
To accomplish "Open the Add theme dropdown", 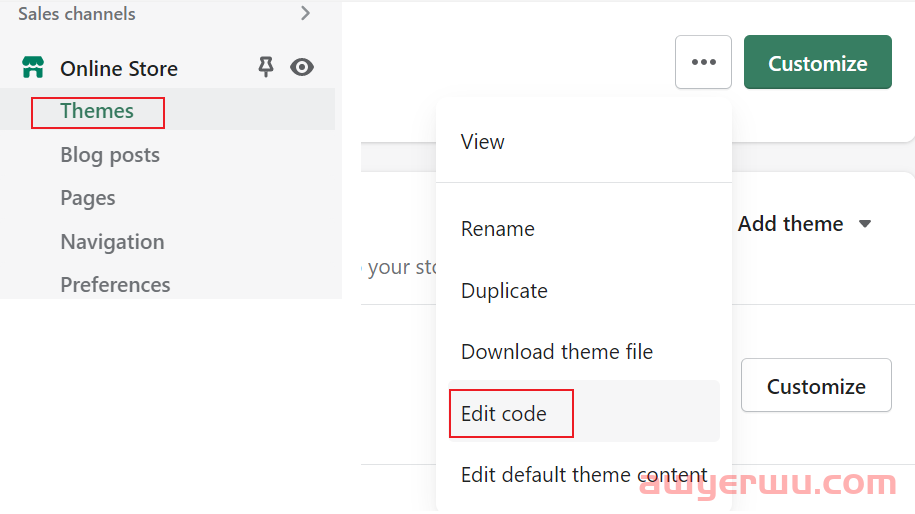I will coord(790,224).
